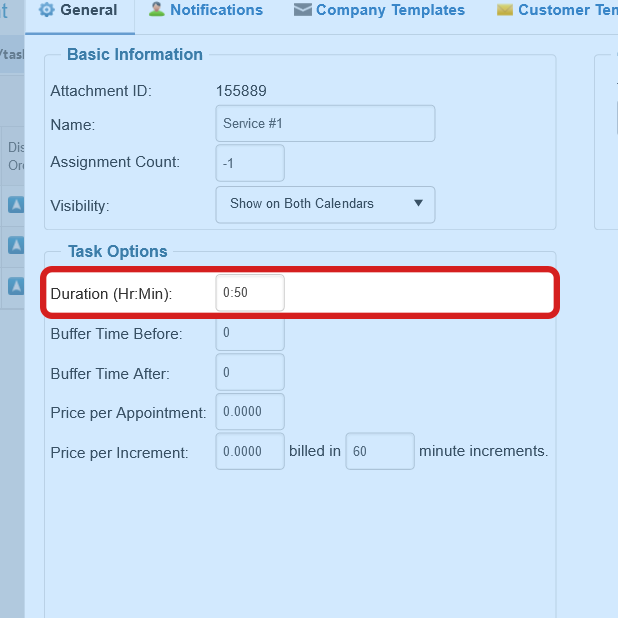Focus the Duration (Hr:Min) field
Screen dimensions: 618x618
pos(250,293)
